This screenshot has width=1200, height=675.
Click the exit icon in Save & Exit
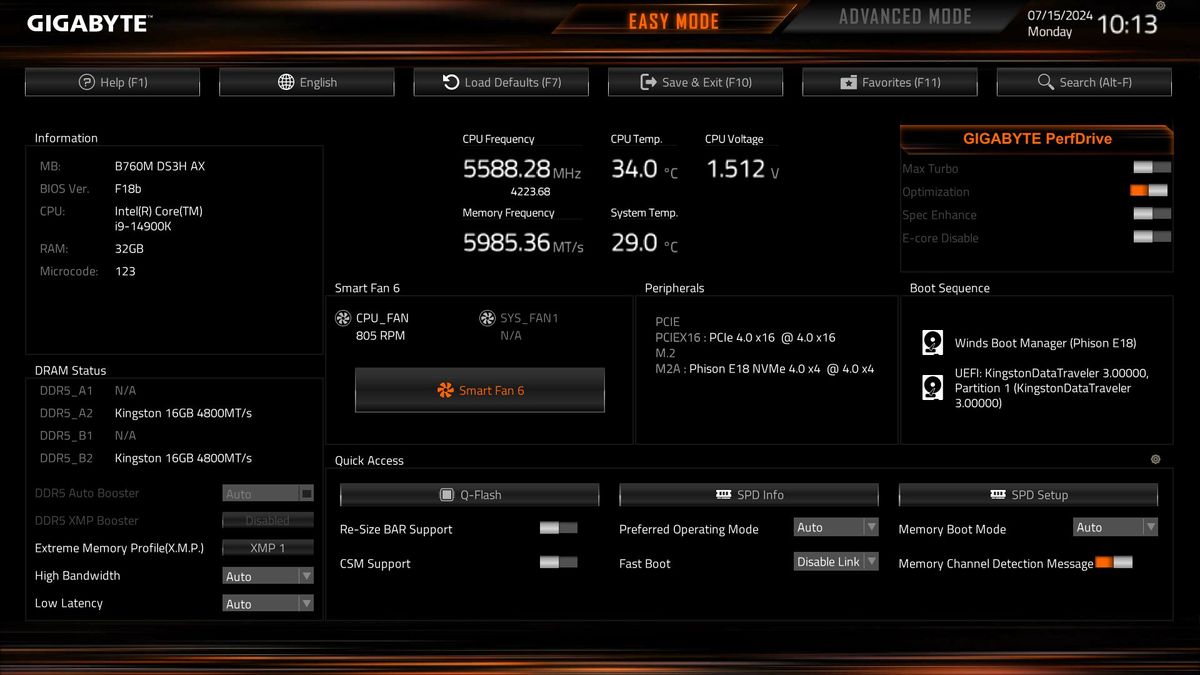648,82
